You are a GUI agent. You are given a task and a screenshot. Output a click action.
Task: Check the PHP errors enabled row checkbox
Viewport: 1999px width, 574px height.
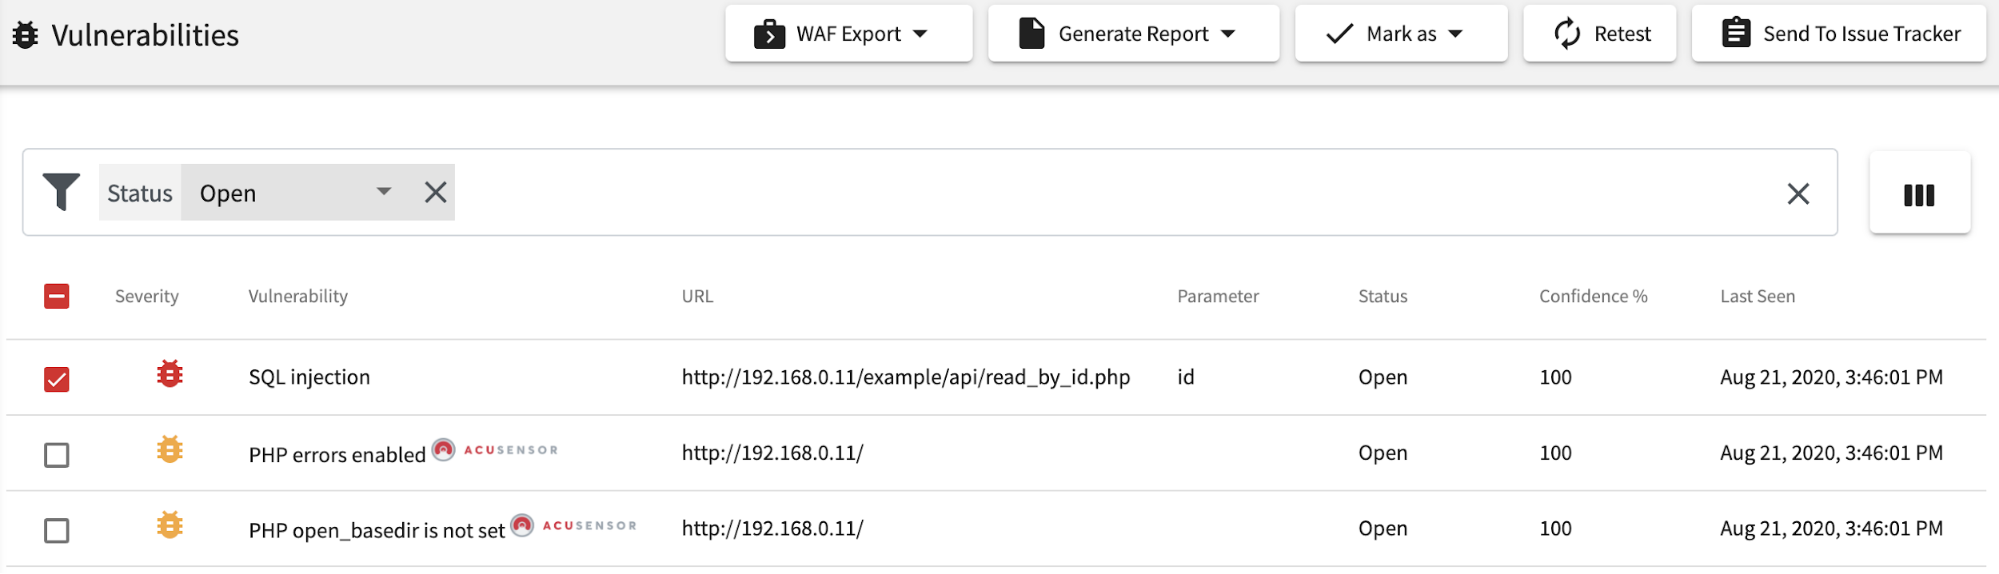point(57,455)
